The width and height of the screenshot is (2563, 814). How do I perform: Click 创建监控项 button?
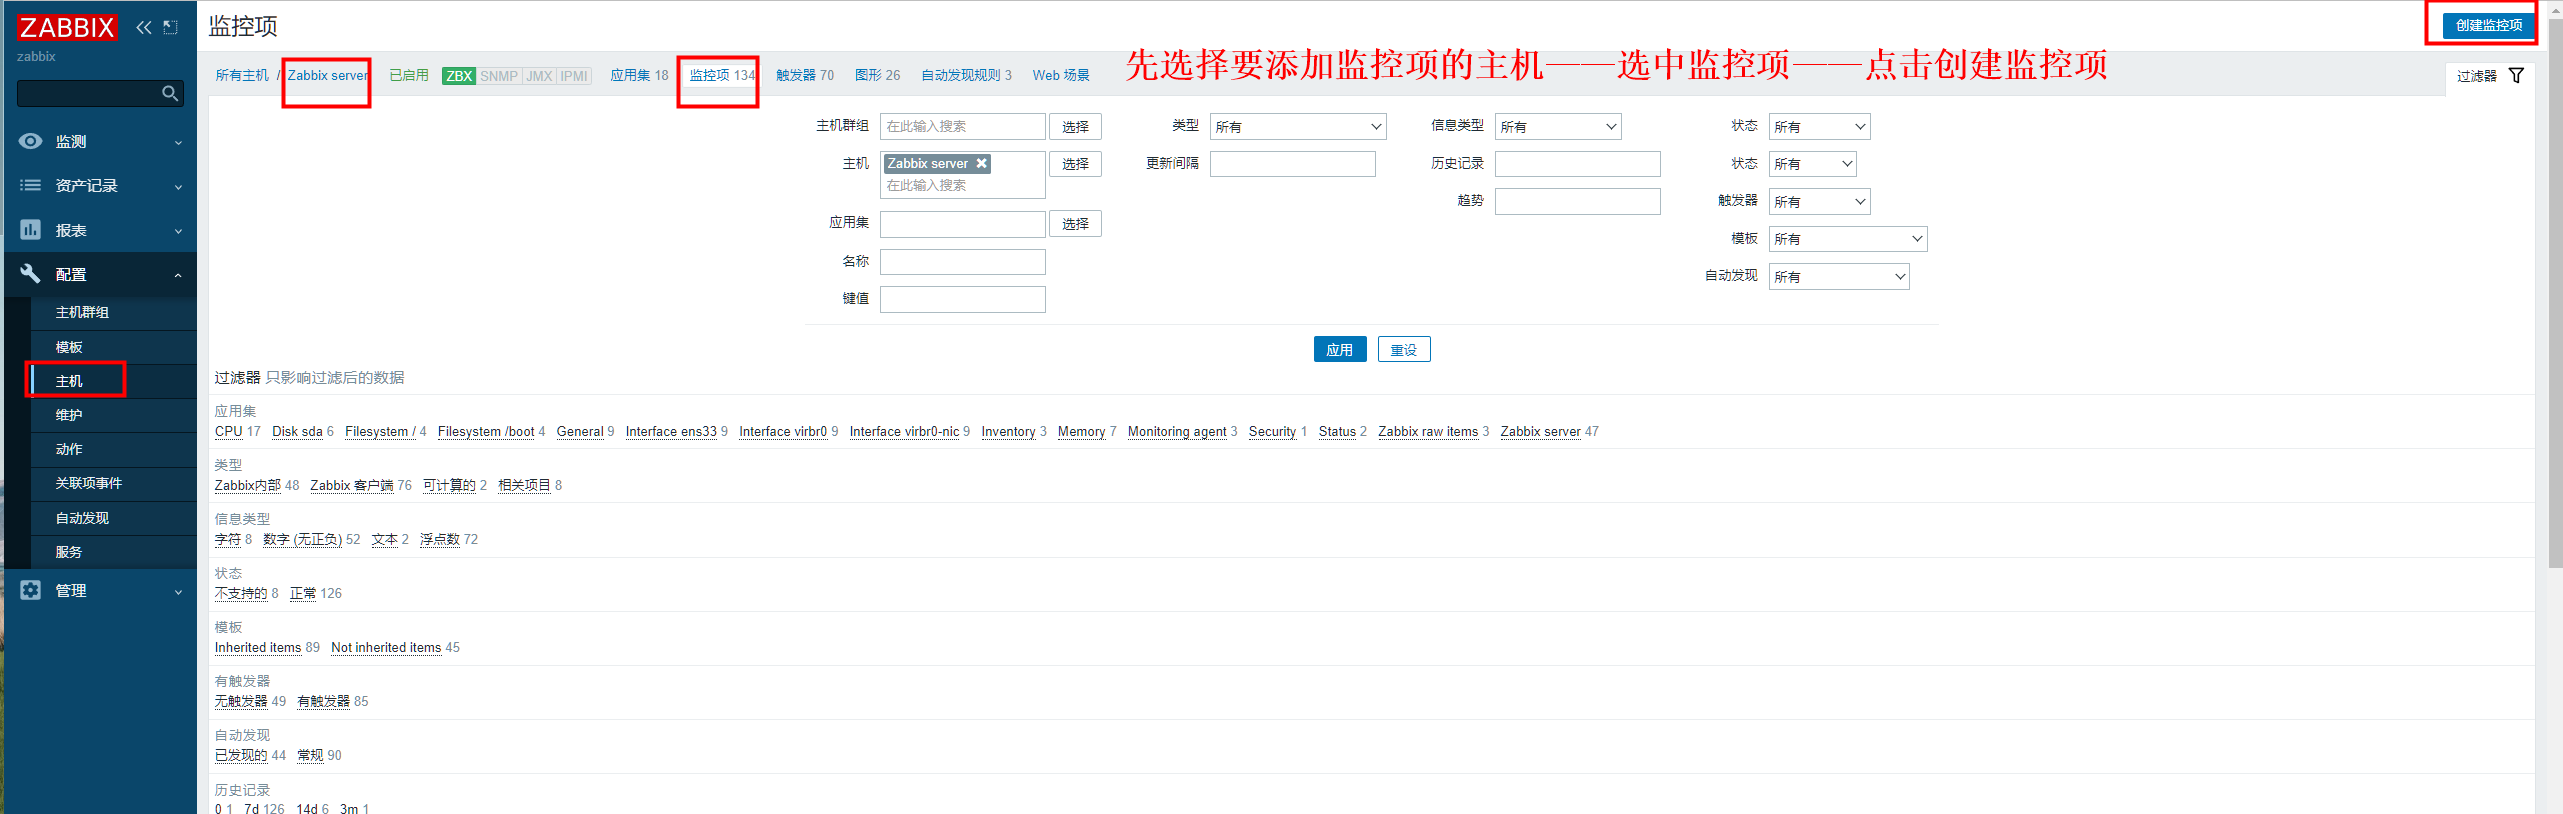2489,25
